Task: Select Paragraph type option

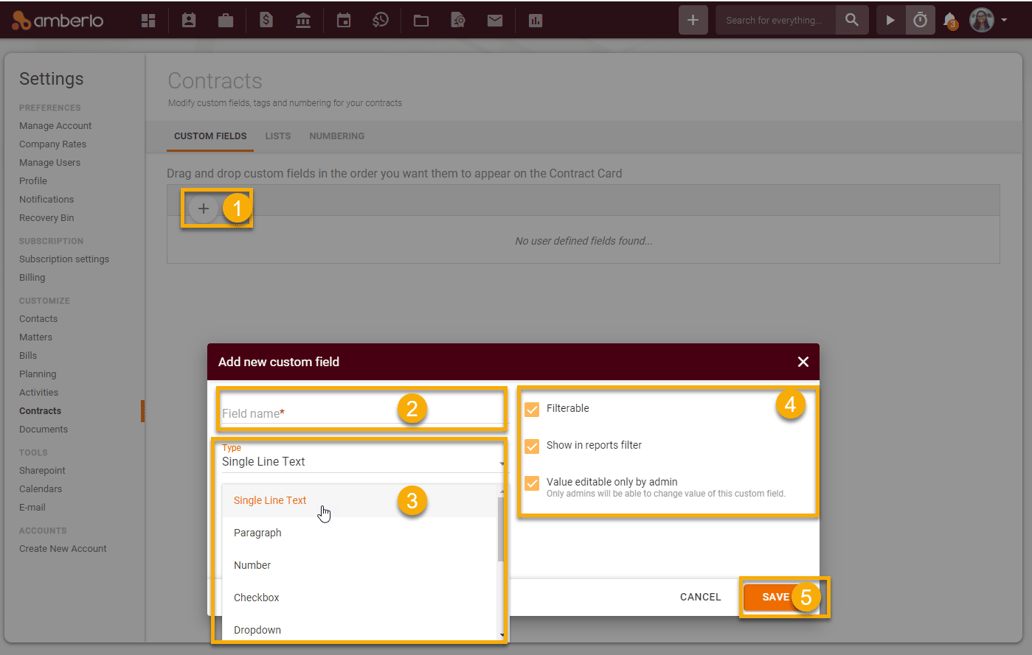Action: pos(360,533)
